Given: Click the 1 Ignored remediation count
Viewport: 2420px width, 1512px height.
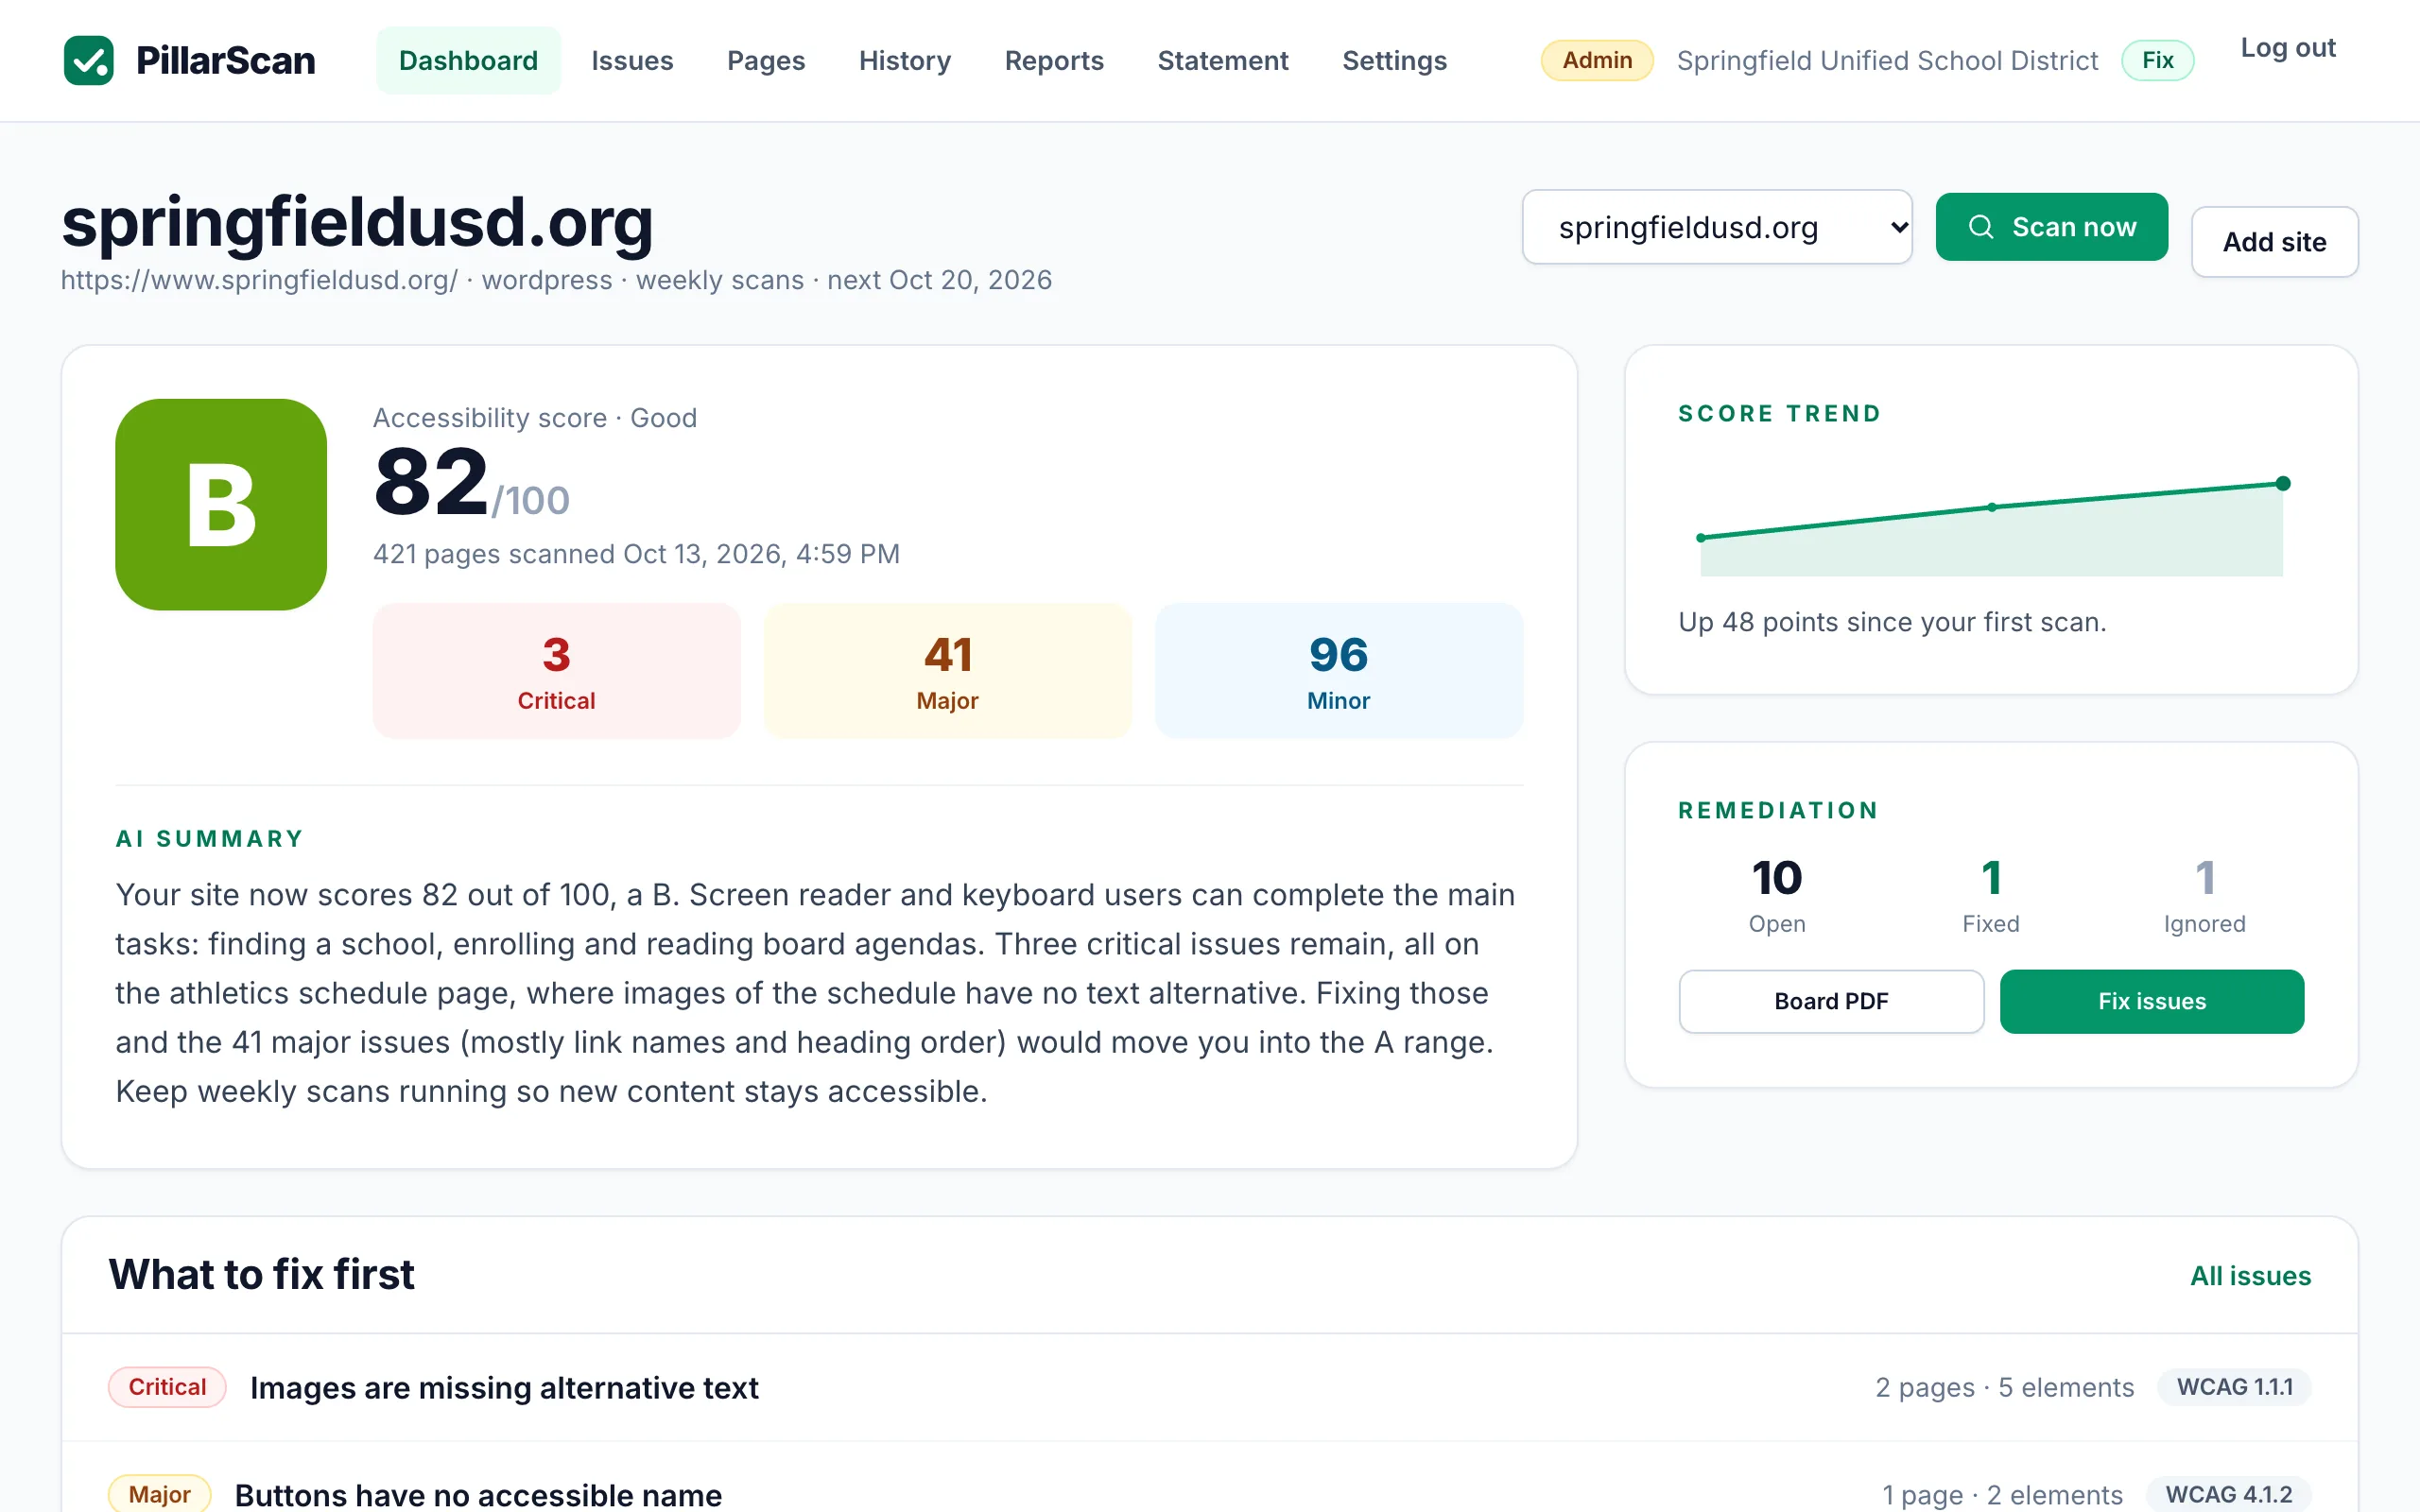Looking at the screenshot, I should [x=2205, y=895].
